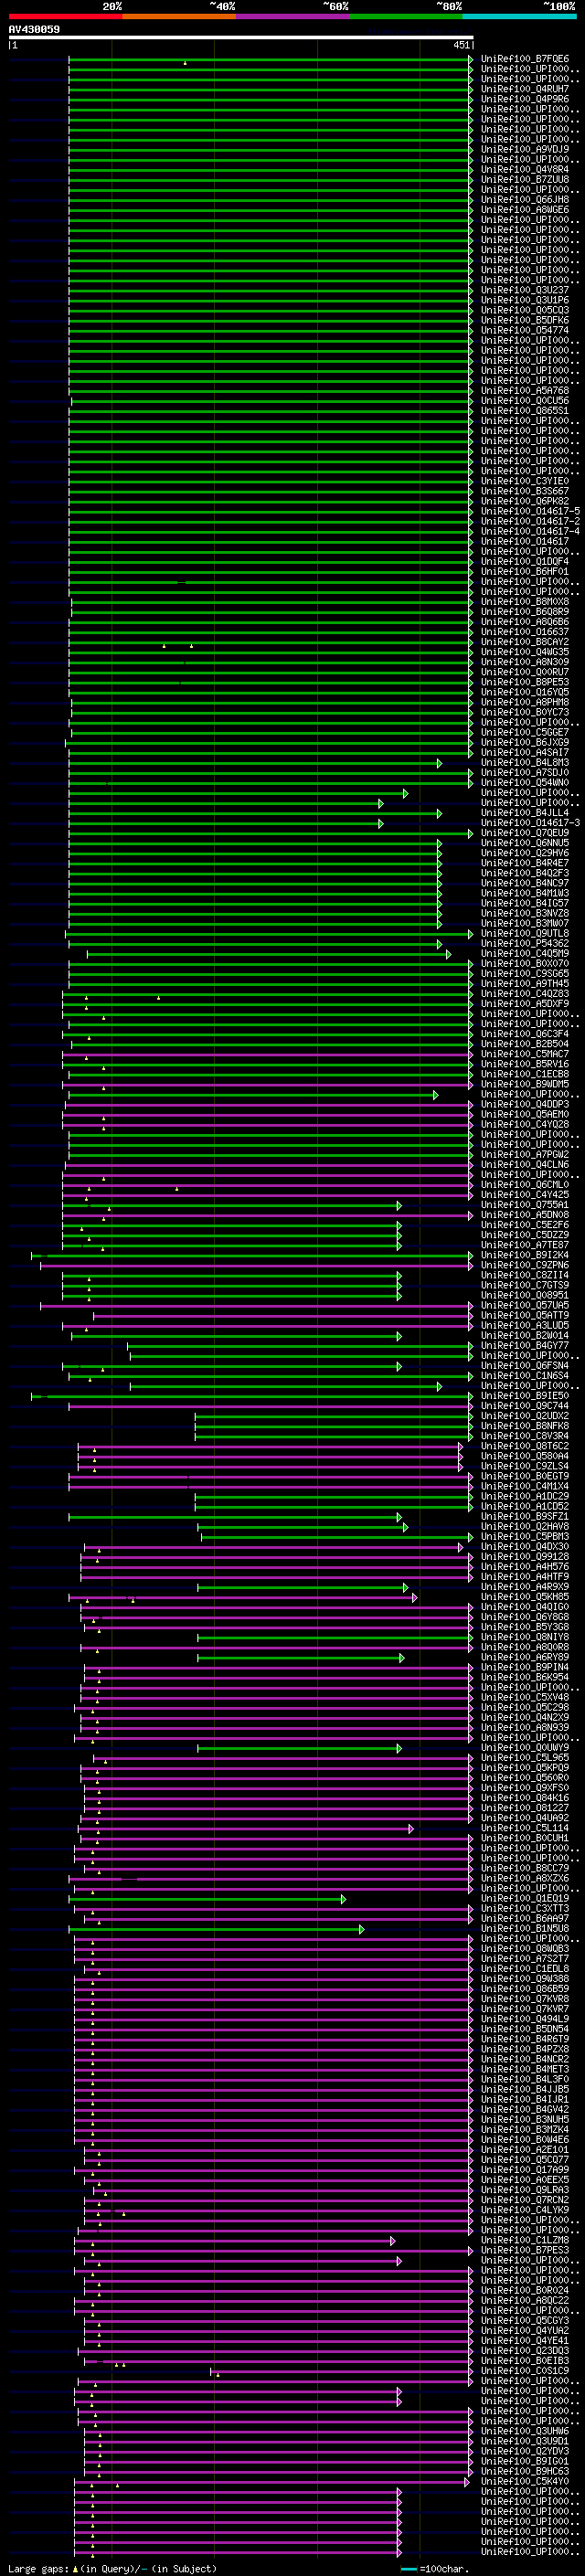Select the UniRef100_O54774 label
The image size is (585, 2576).
(x=525, y=330)
